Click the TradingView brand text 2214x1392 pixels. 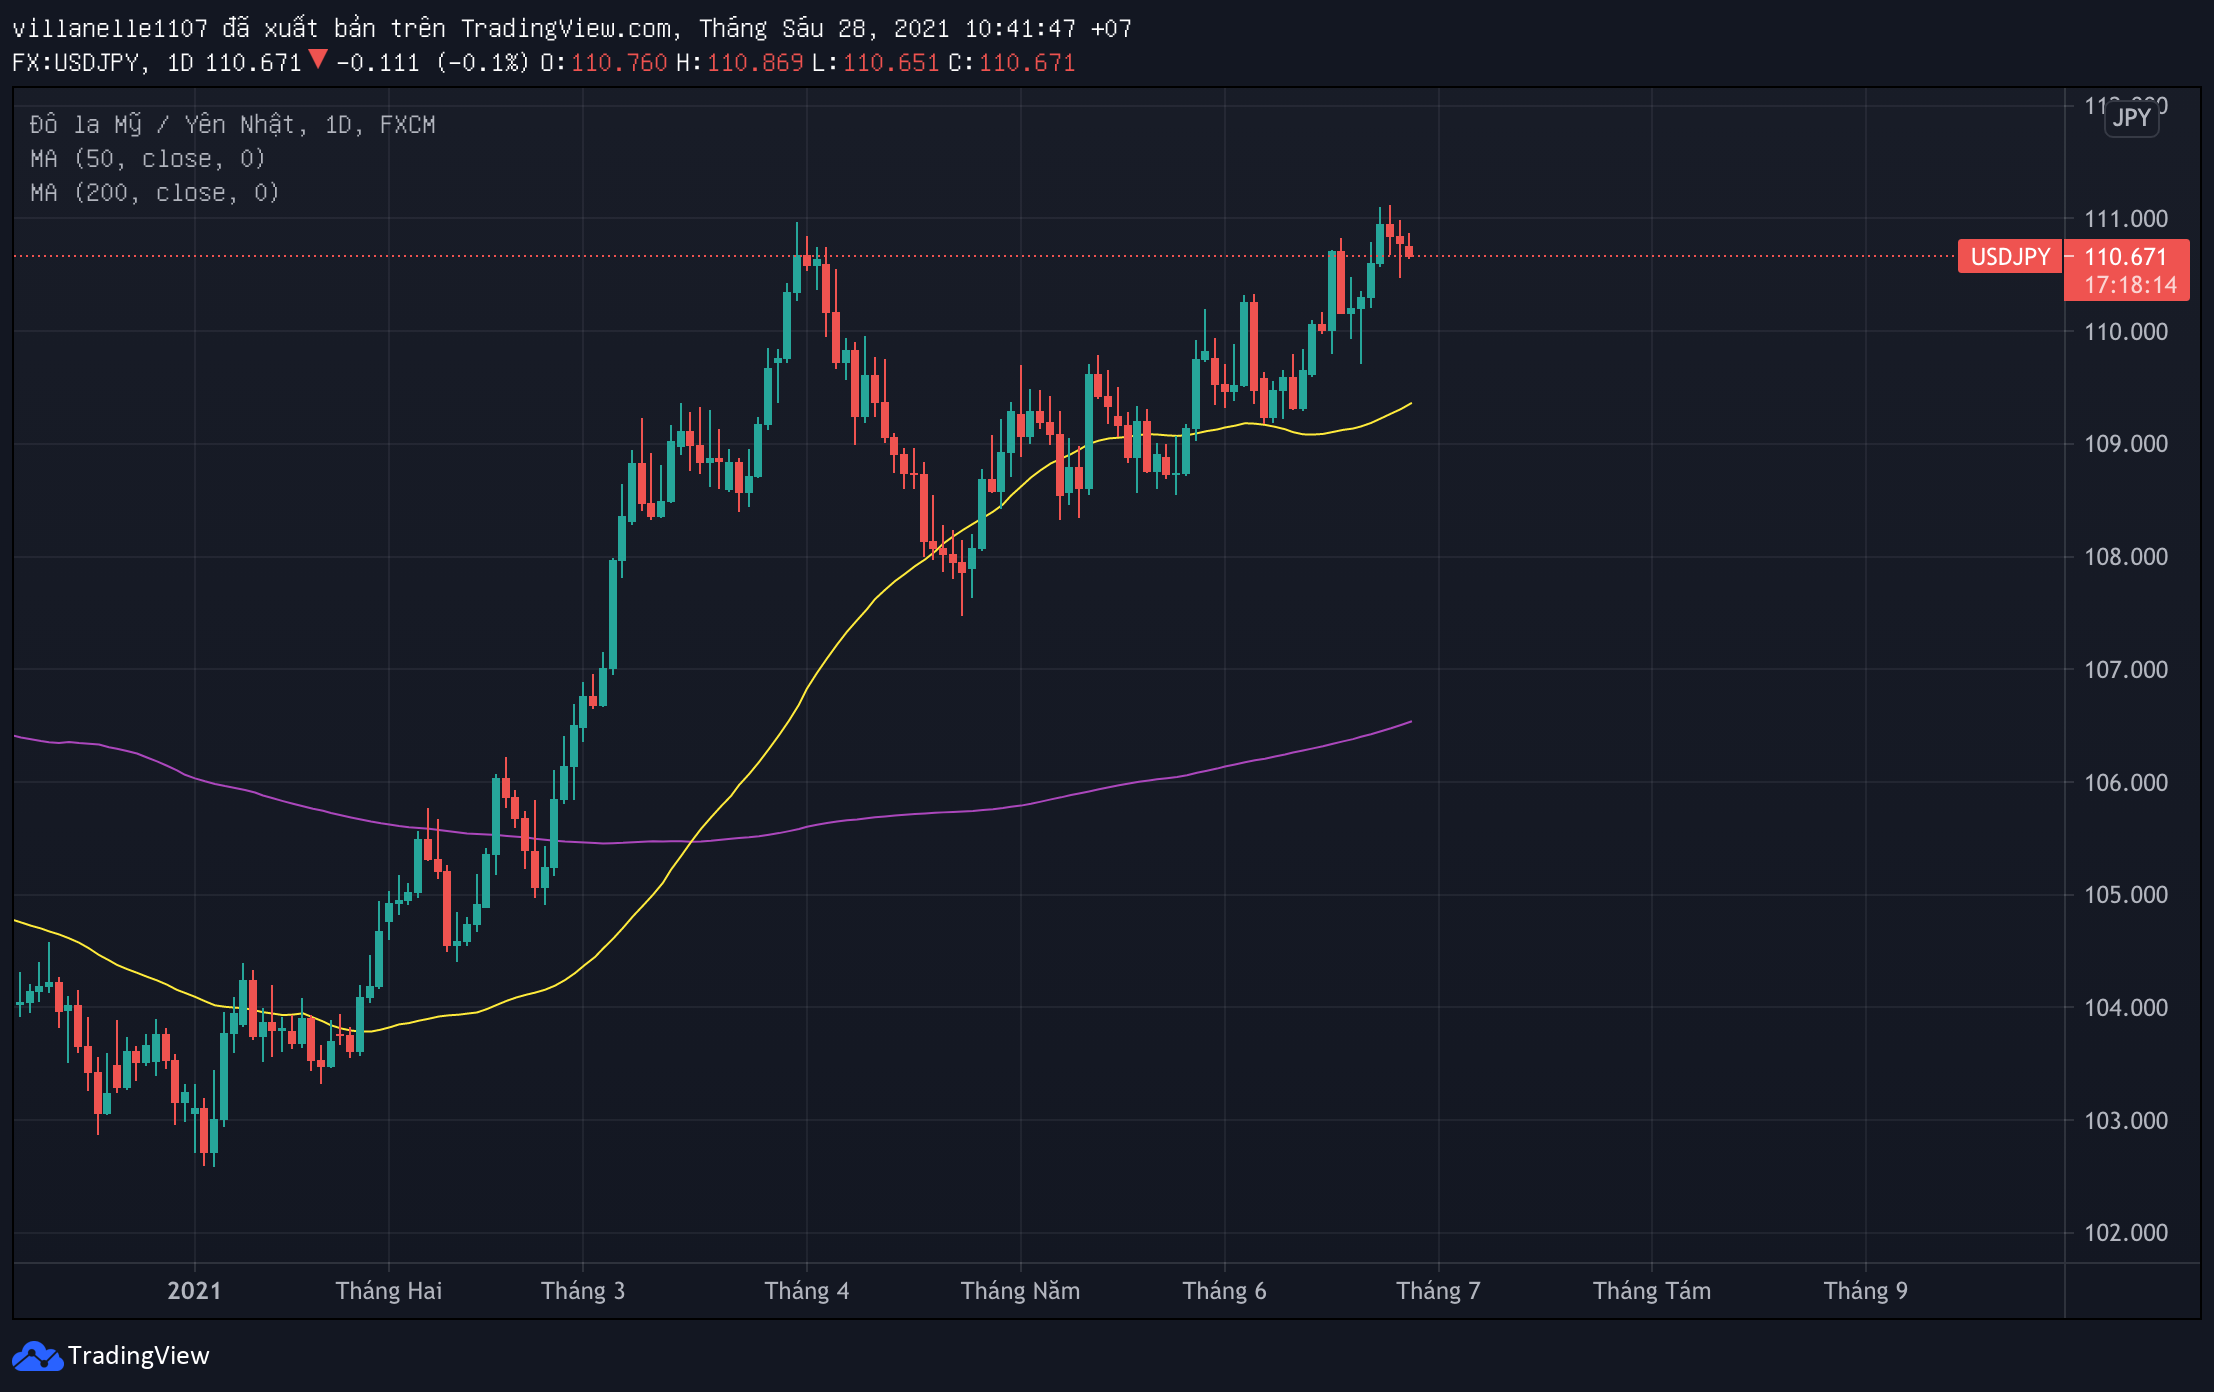click(x=139, y=1356)
